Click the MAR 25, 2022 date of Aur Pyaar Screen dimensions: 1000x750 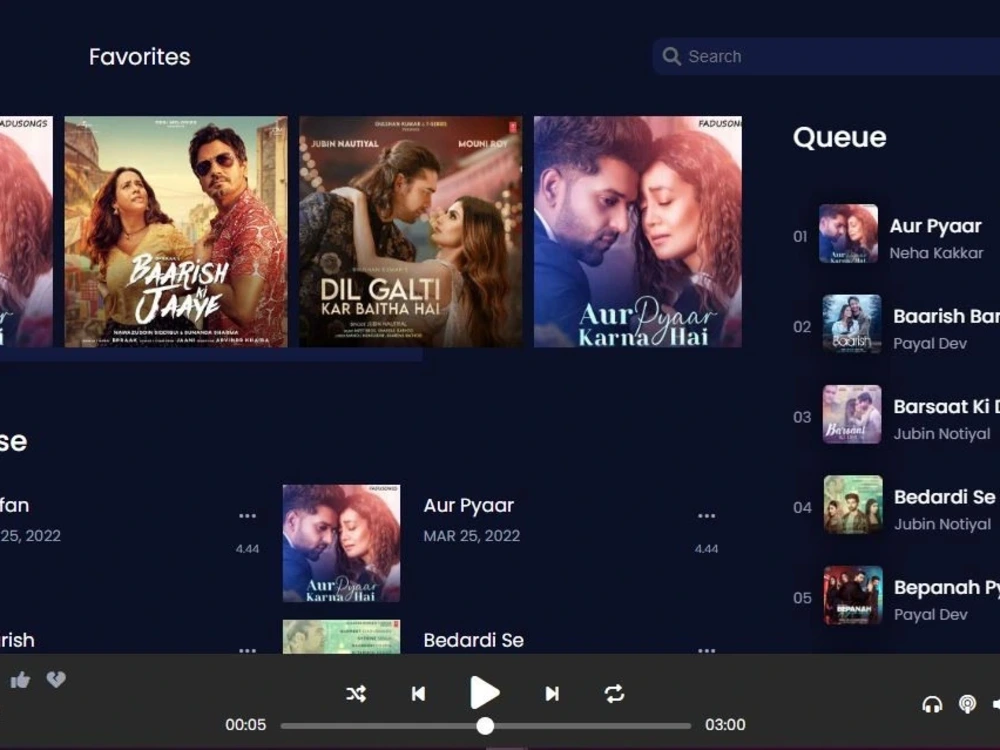[x=472, y=536]
